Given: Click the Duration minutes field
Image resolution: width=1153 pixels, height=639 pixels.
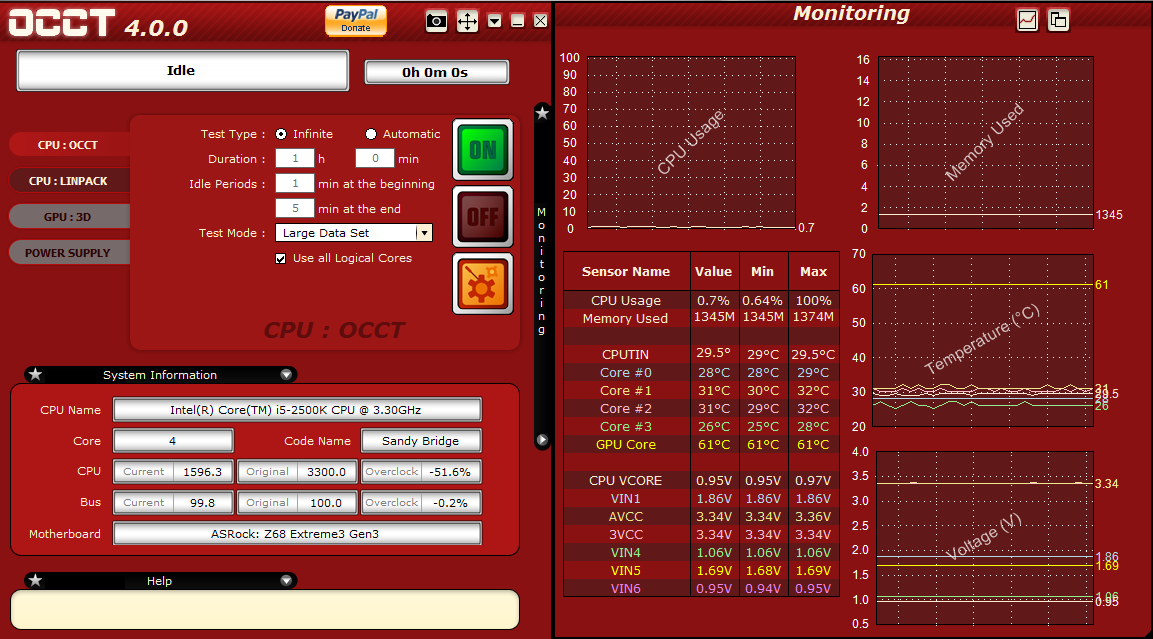Looking at the screenshot, I should (375, 158).
